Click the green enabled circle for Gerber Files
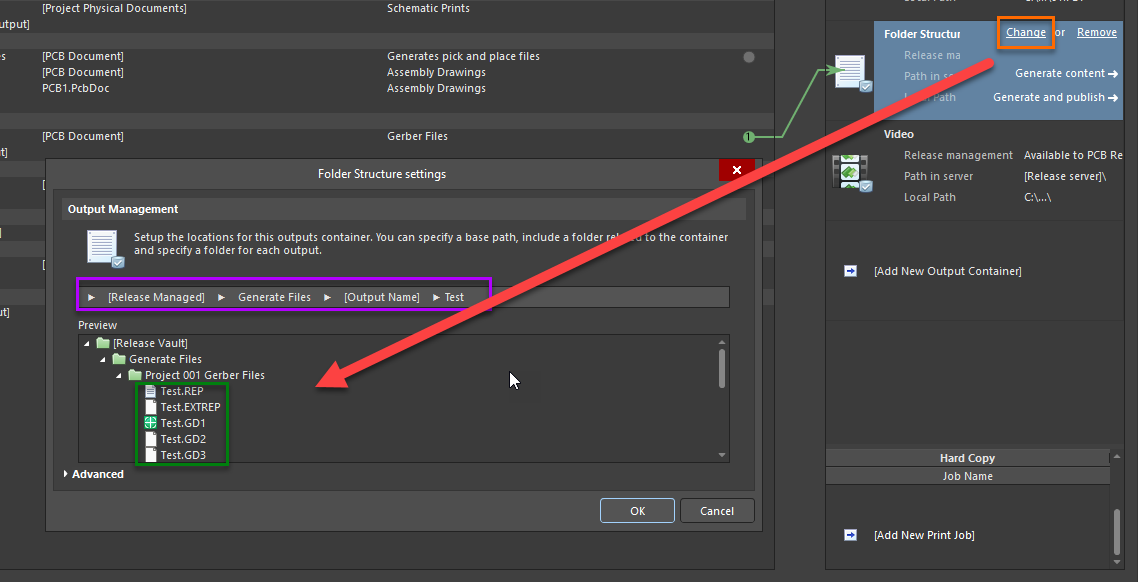The height and width of the screenshot is (582, 1138). point(749,136)
